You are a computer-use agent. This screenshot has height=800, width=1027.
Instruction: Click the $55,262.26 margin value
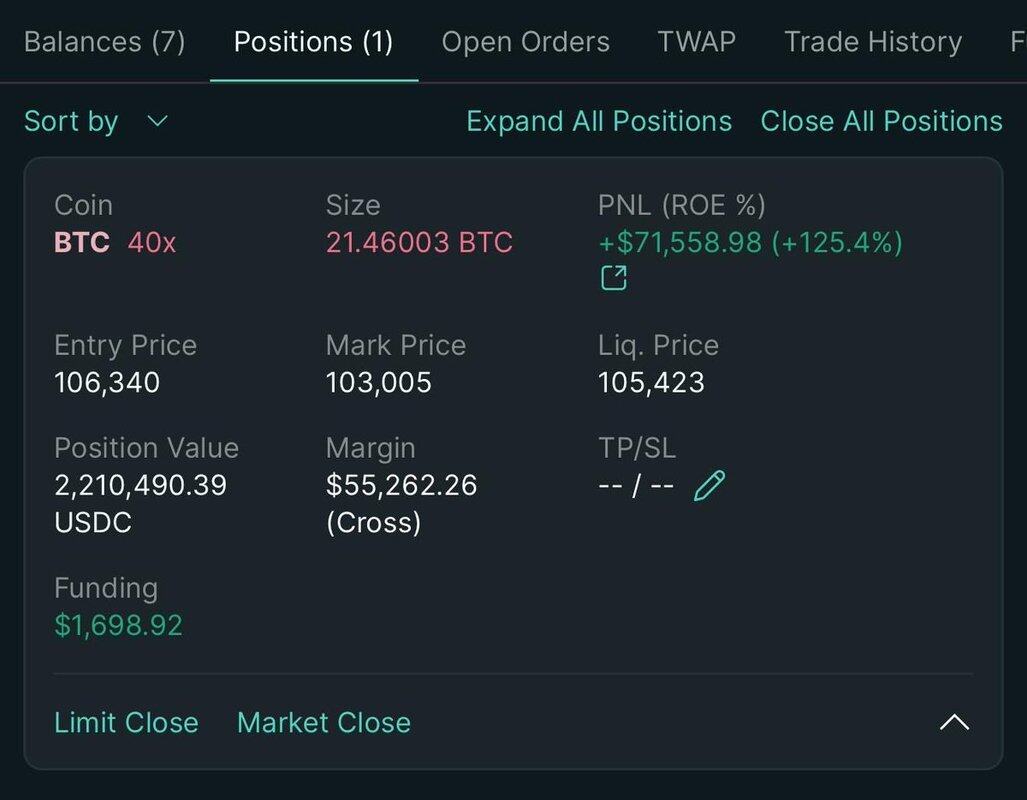coord(401,486)
